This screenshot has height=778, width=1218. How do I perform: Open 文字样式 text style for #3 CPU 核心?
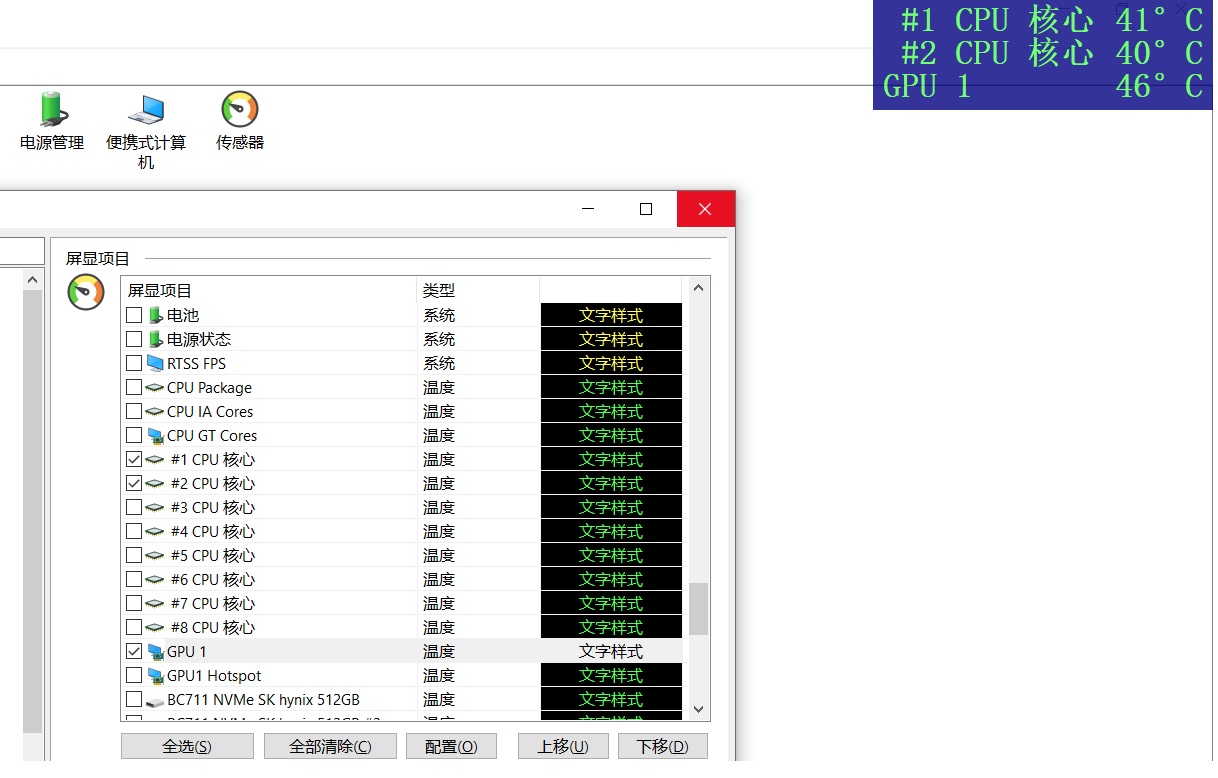point(611,508)
